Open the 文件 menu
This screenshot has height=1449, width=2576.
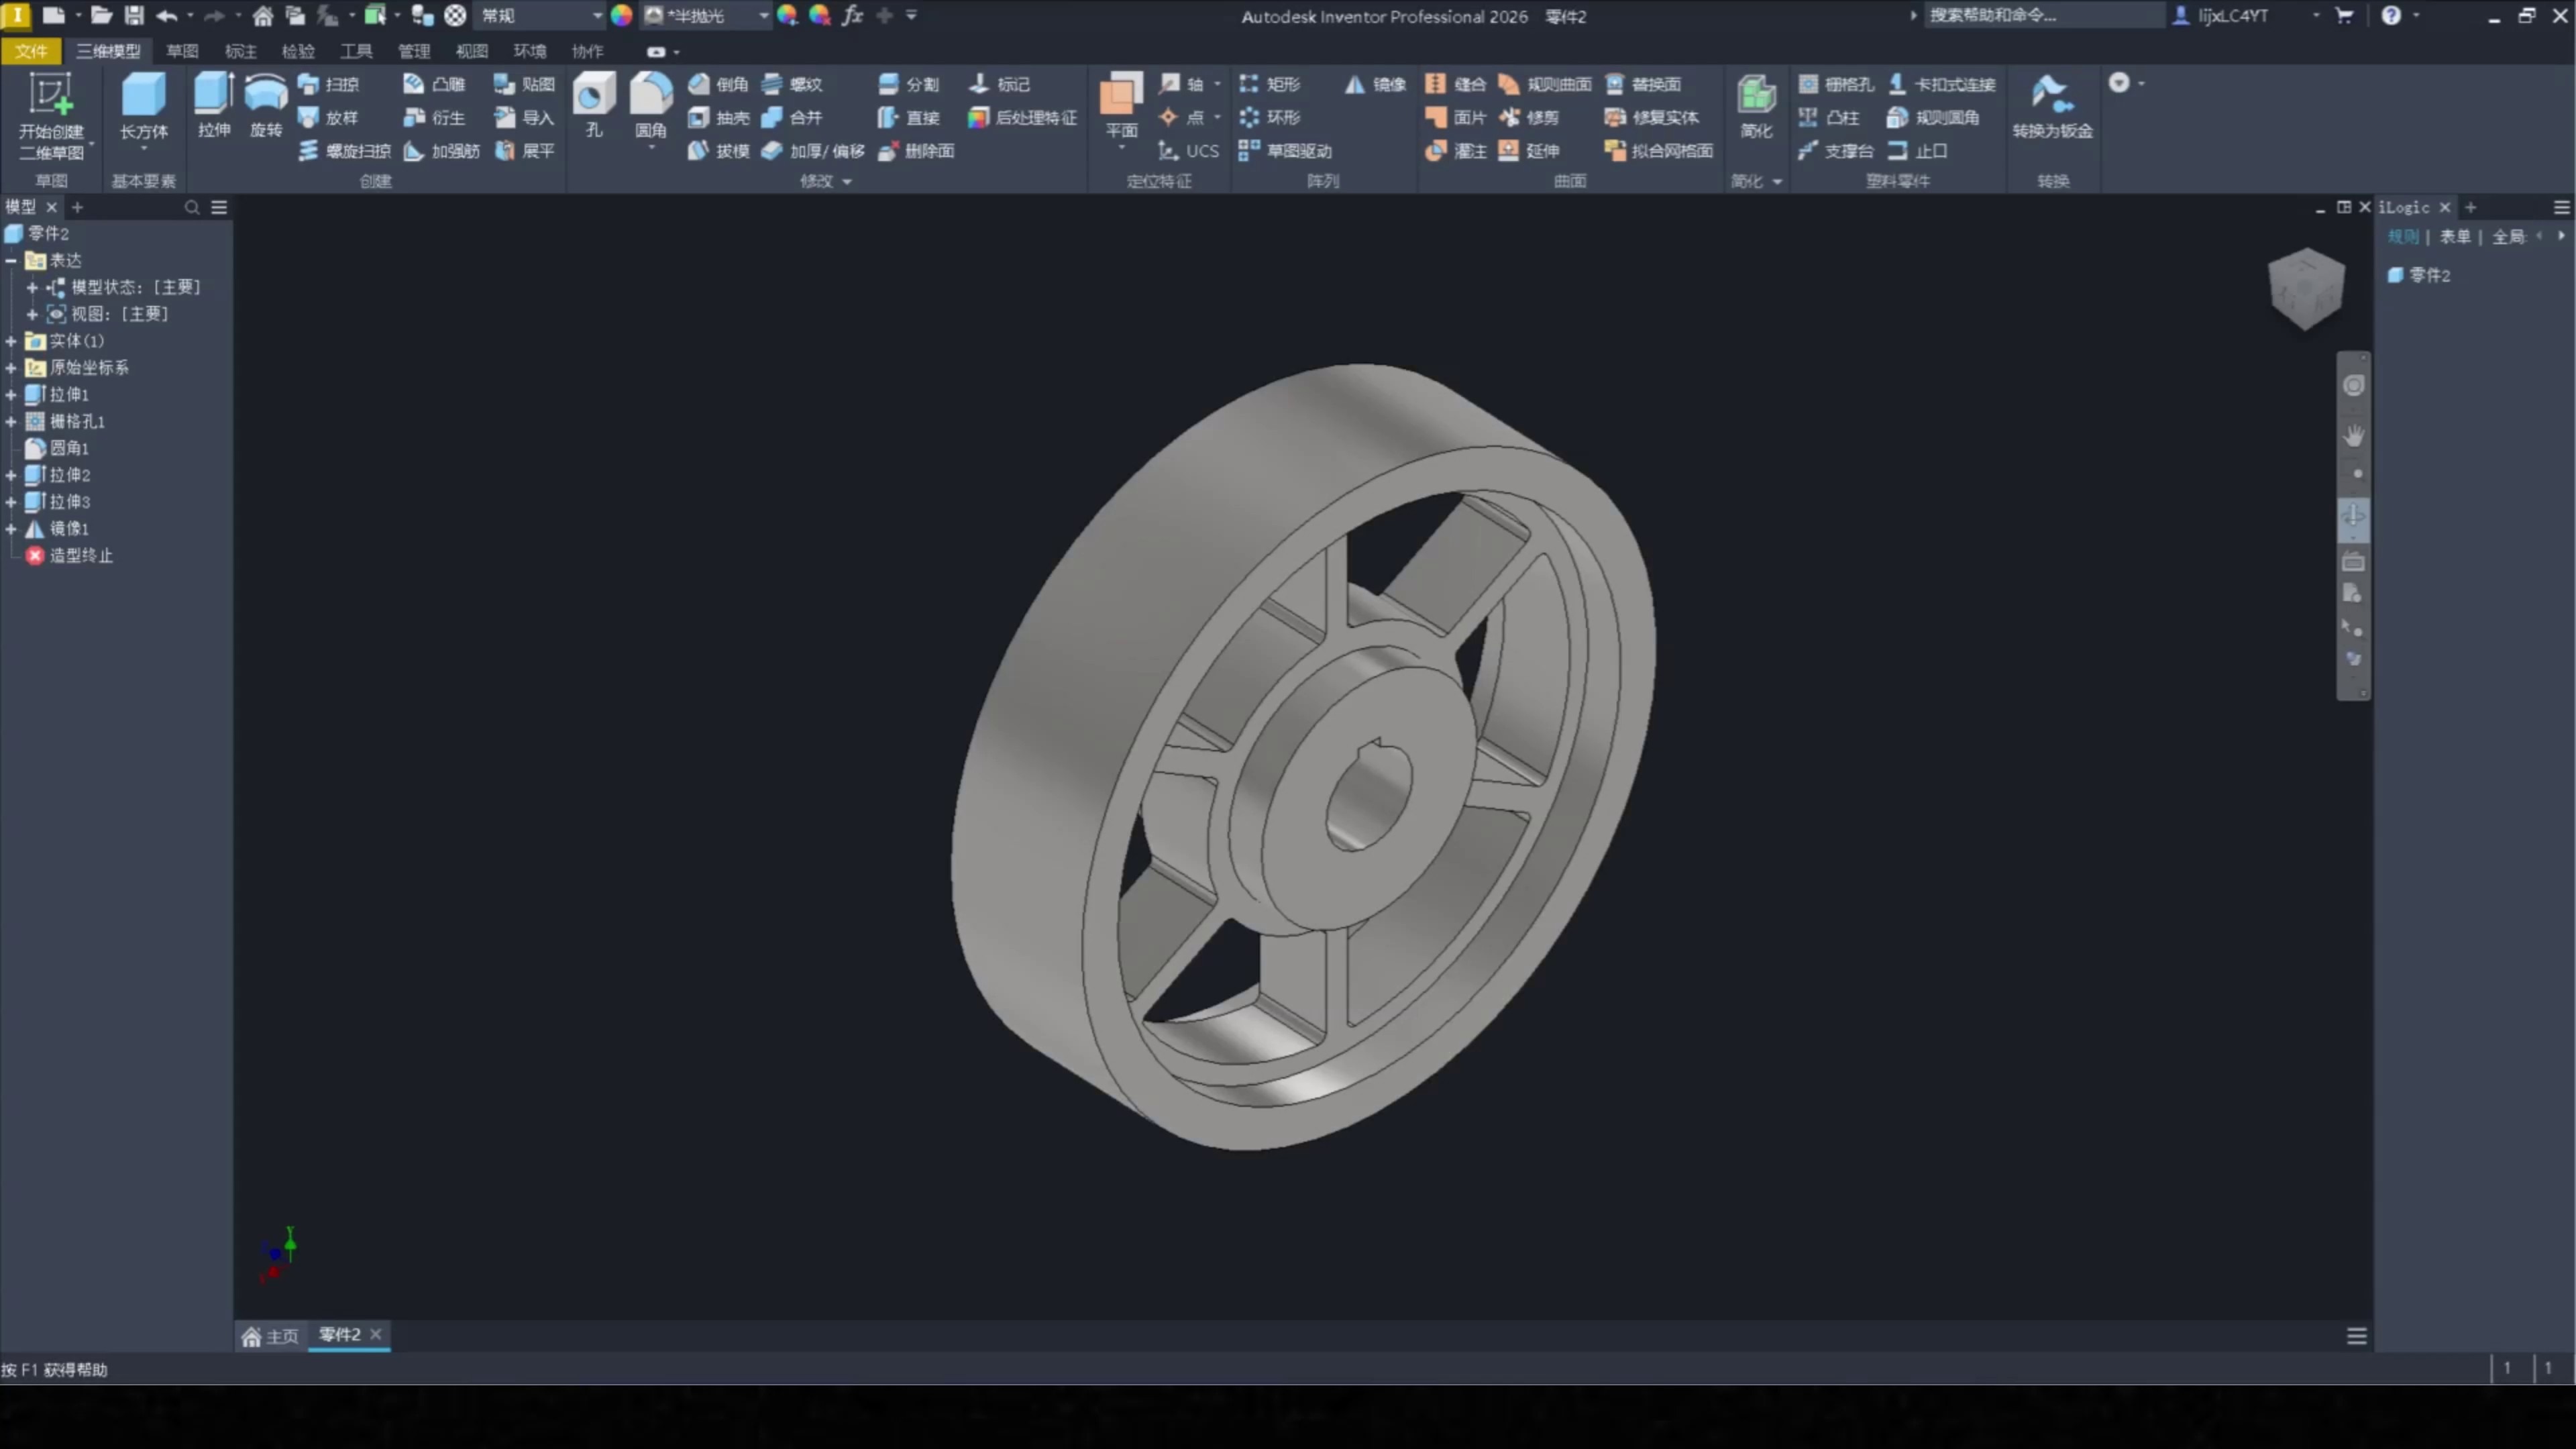(31, 51)
